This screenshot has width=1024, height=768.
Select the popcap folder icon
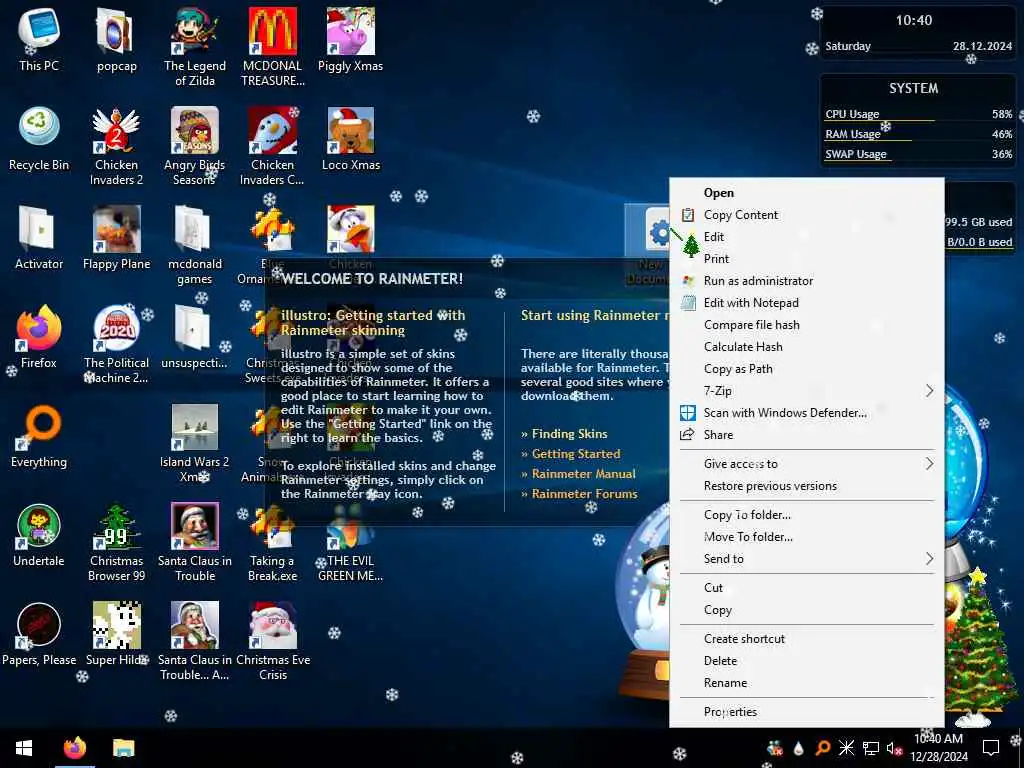coord(116,39)
